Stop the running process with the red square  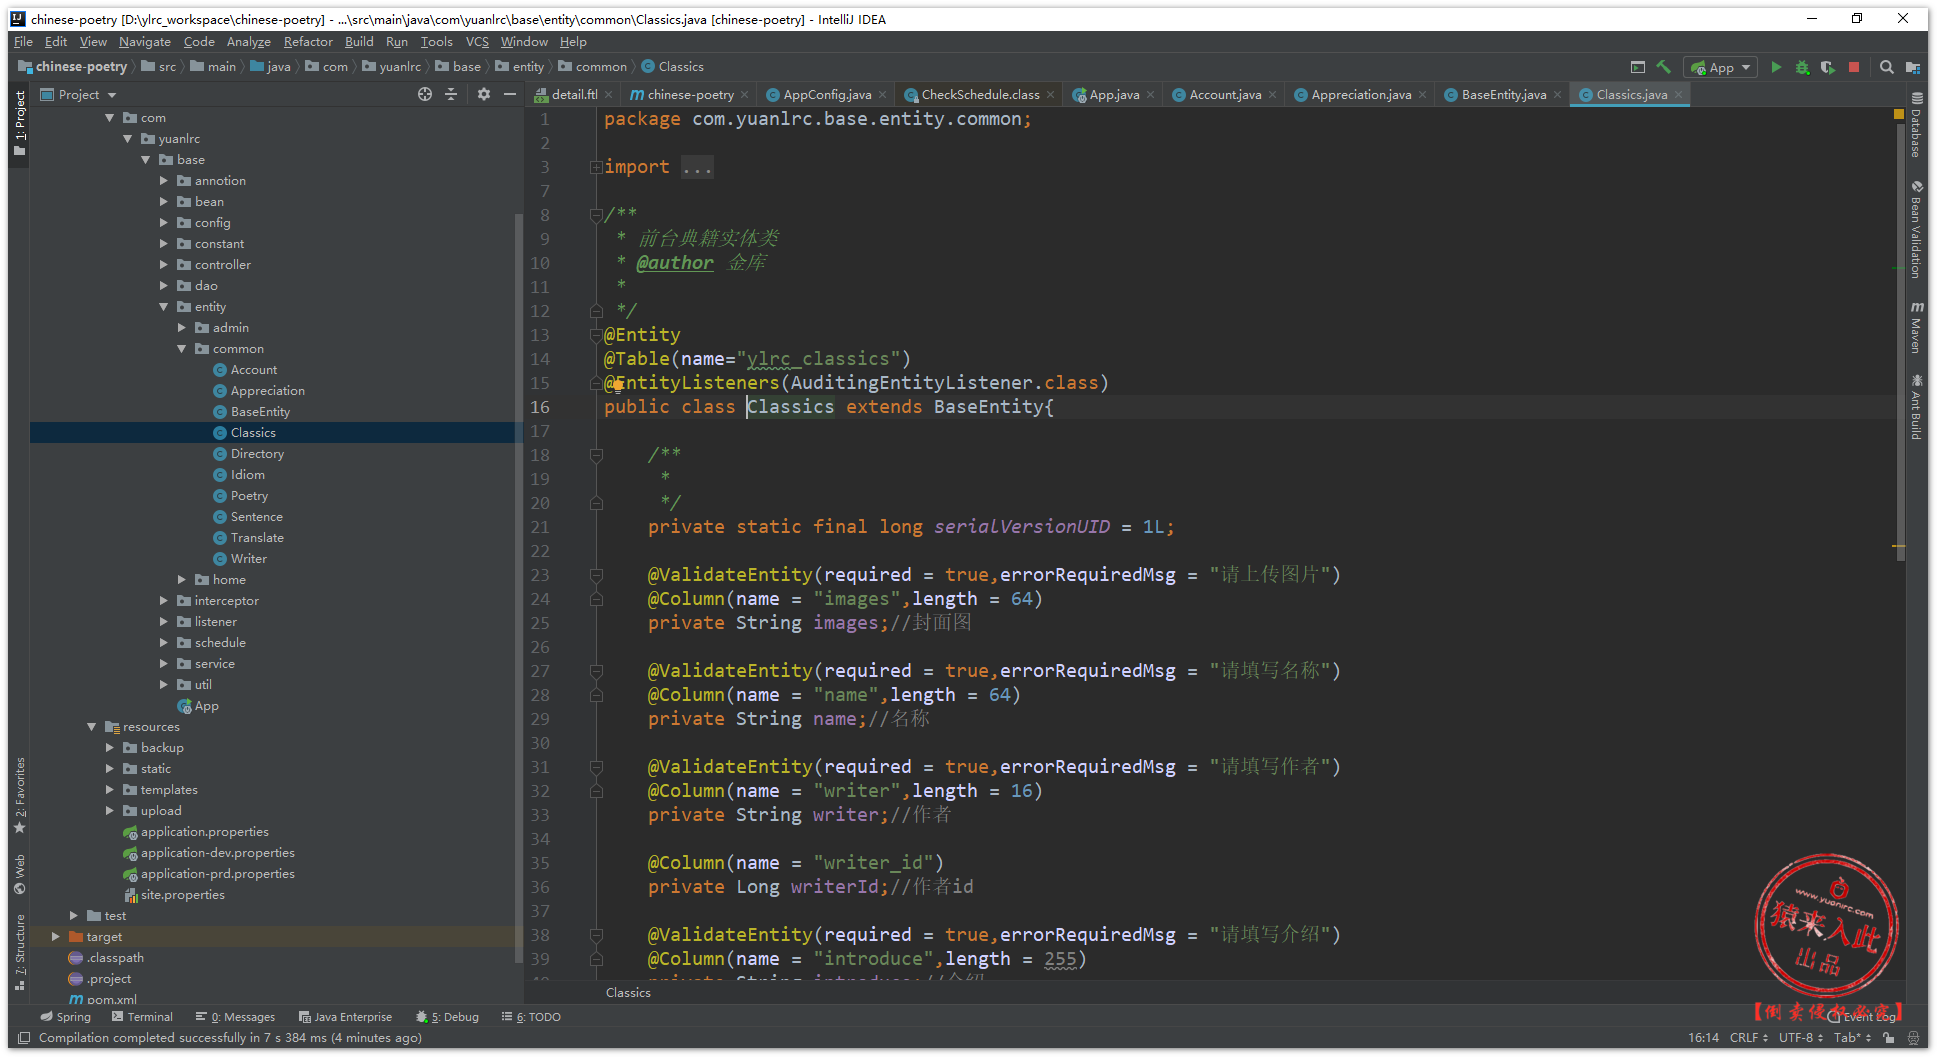tap(1854, 67)
